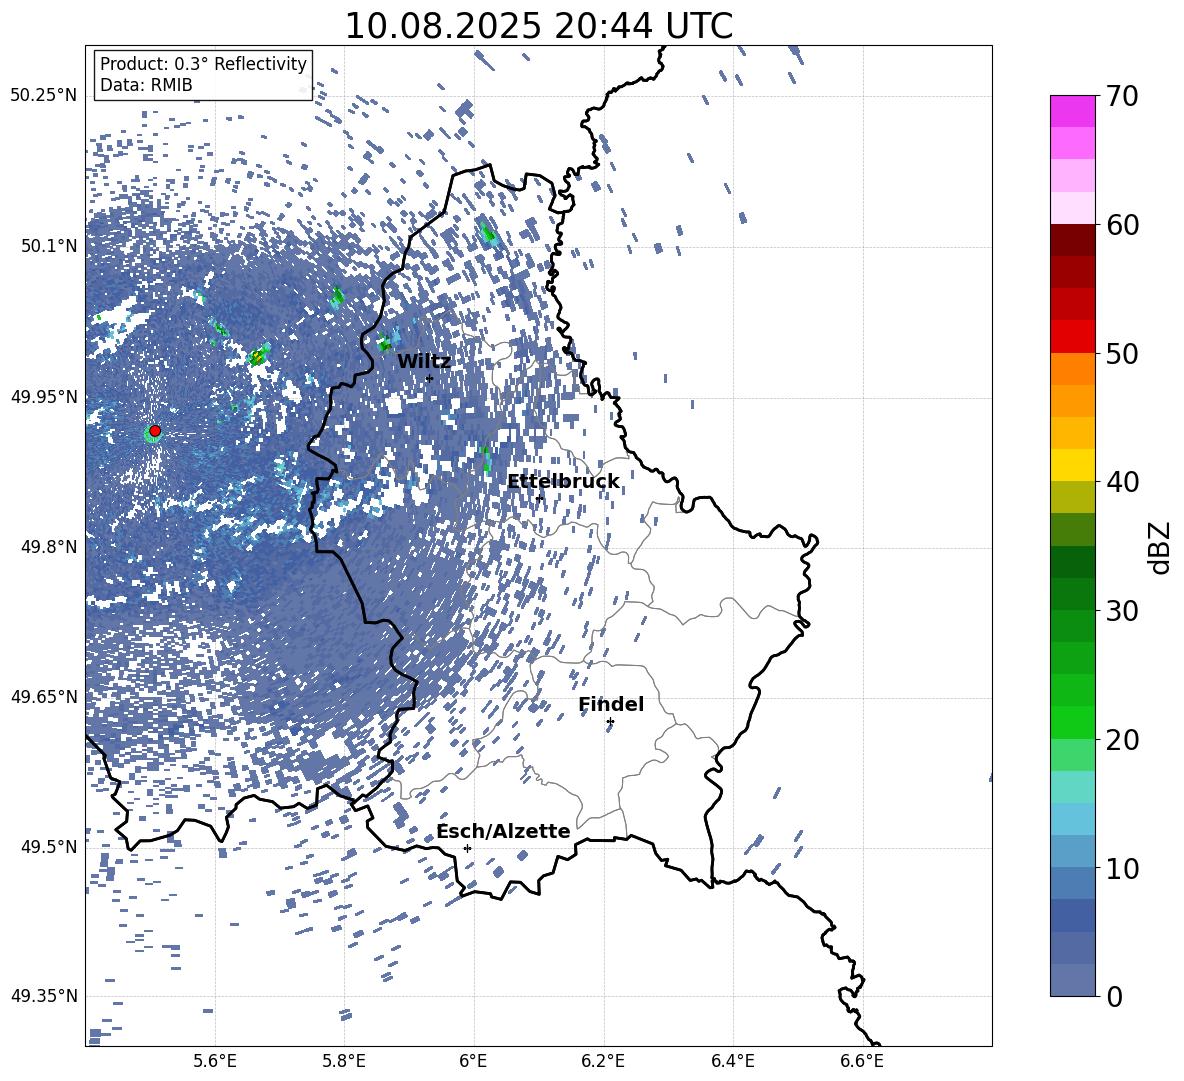Viewport: 1184px width, 1081px height.
Task: Click the 50 tick on colorbar
Action: click(1122, 354)
